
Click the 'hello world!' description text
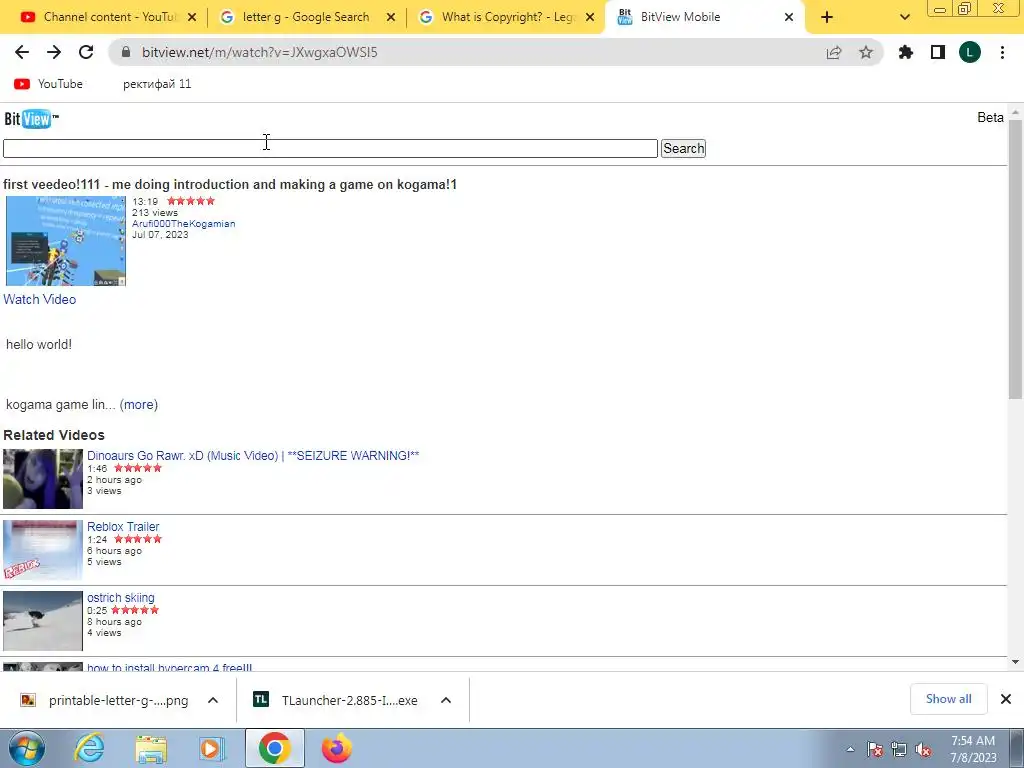[39, 344]
